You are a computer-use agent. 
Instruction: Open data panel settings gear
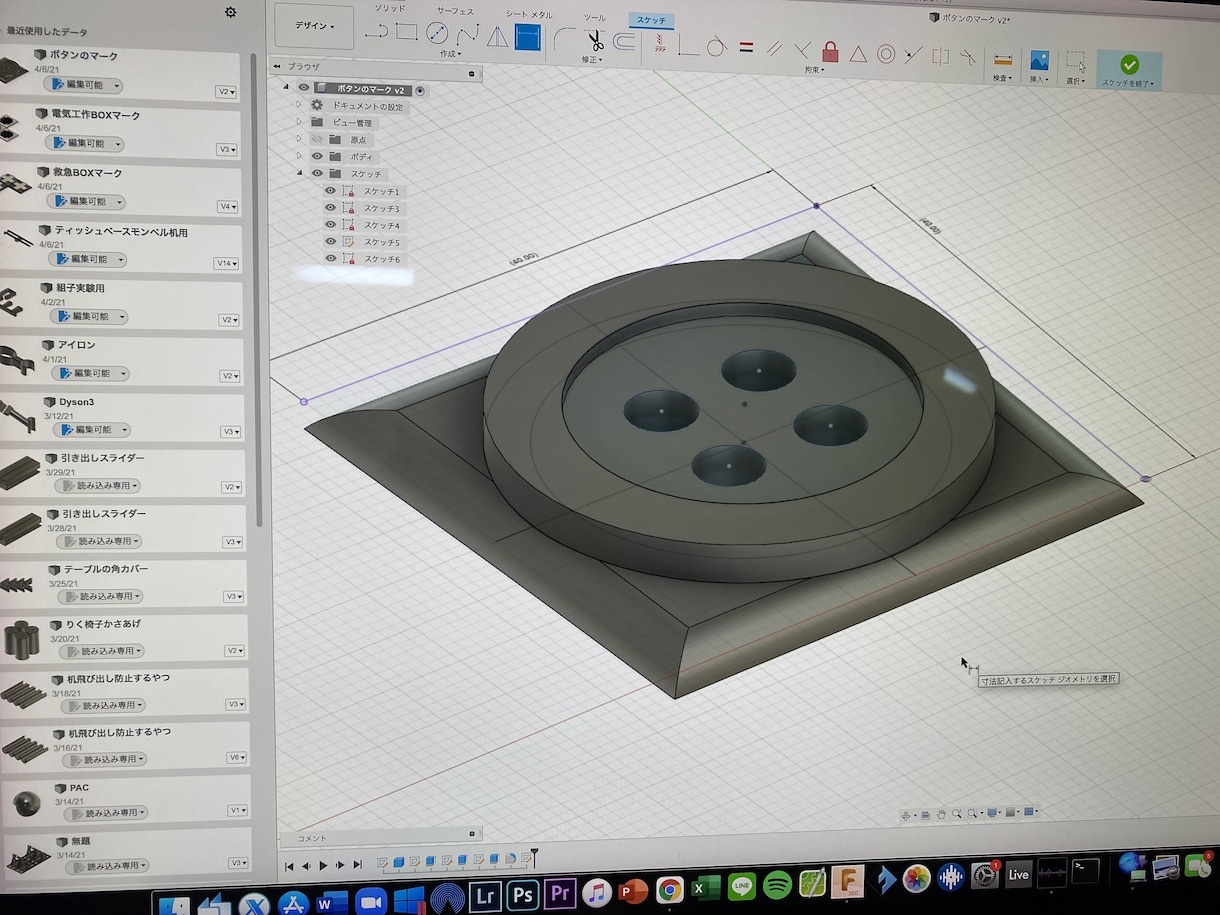click(231, 12)
